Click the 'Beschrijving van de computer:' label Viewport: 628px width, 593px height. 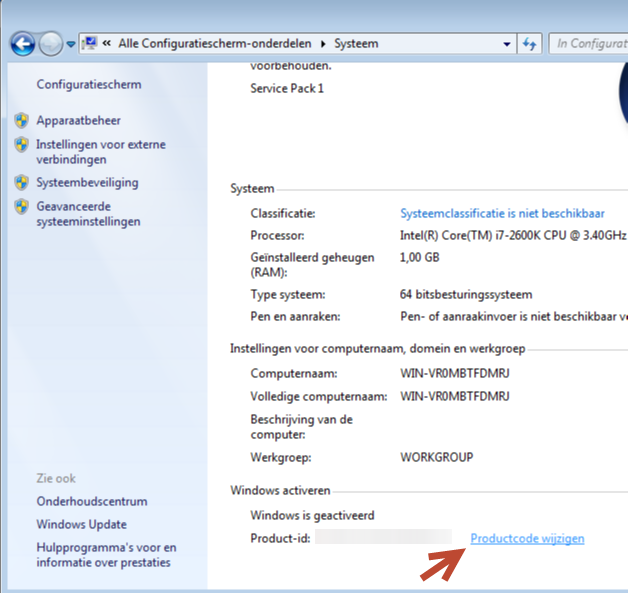coord(302,427)
